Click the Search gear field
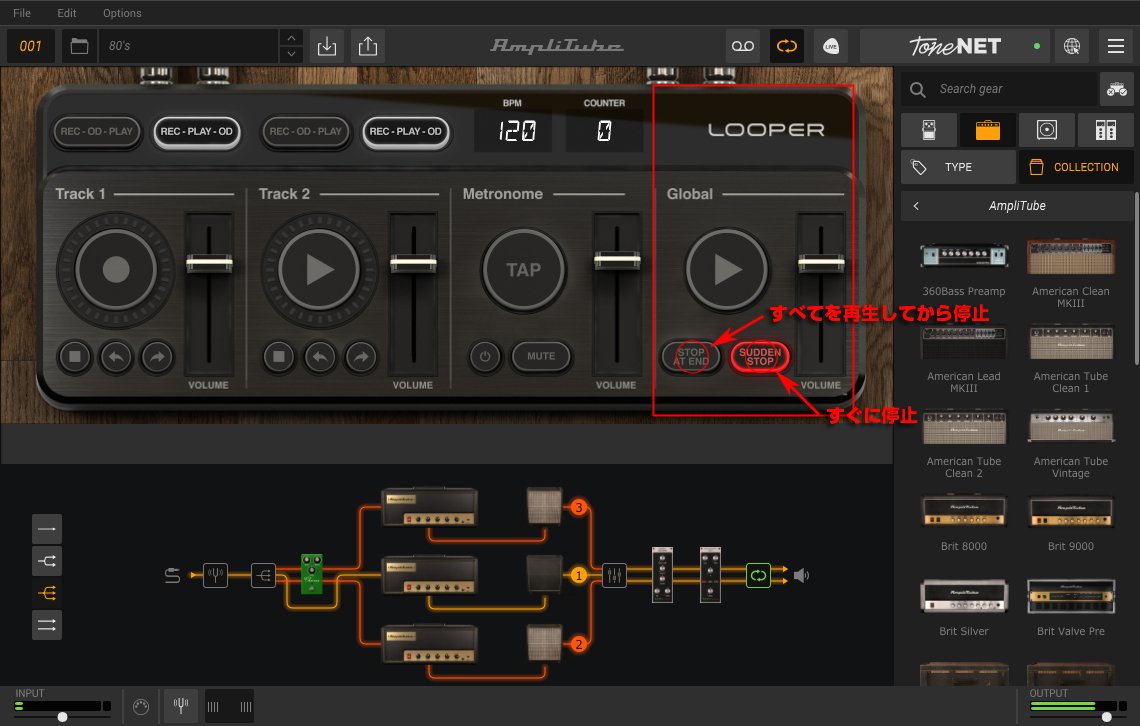The image size is (1140, 726). tap(999, 89)
